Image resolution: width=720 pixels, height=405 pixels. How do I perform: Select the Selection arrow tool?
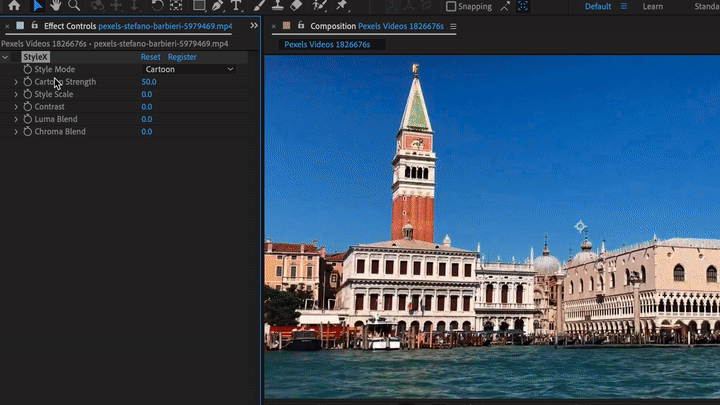click(x=38, y=6)
